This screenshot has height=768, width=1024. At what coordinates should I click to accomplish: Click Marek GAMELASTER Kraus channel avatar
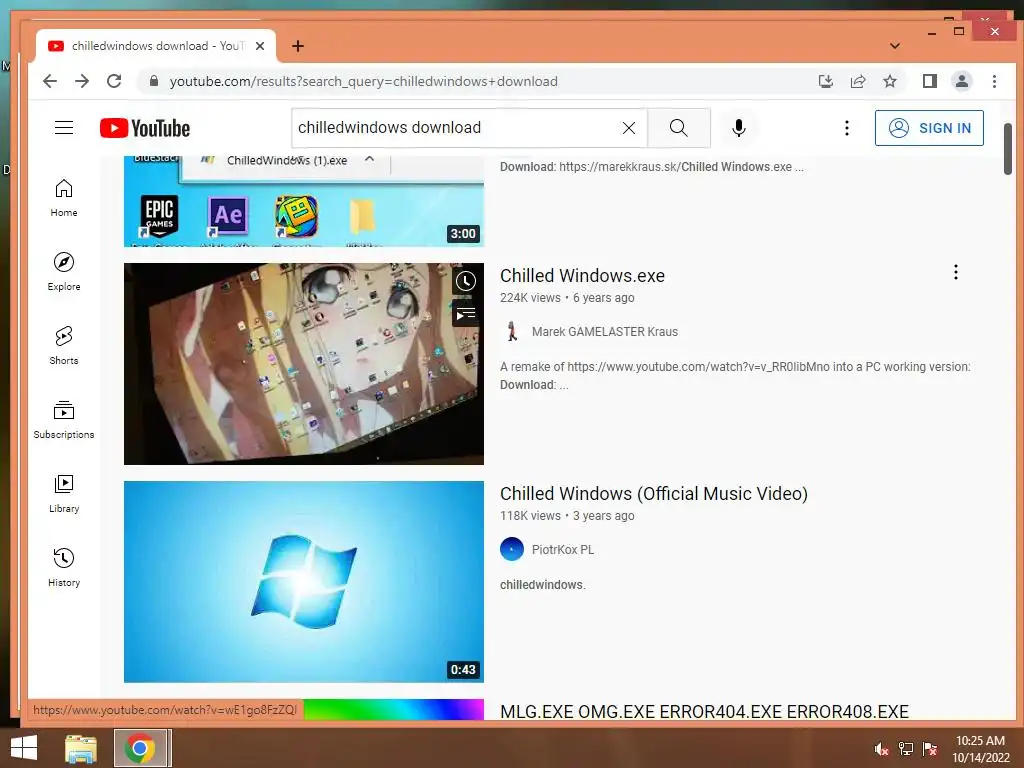pyautogui.click(x=512, y=331)
